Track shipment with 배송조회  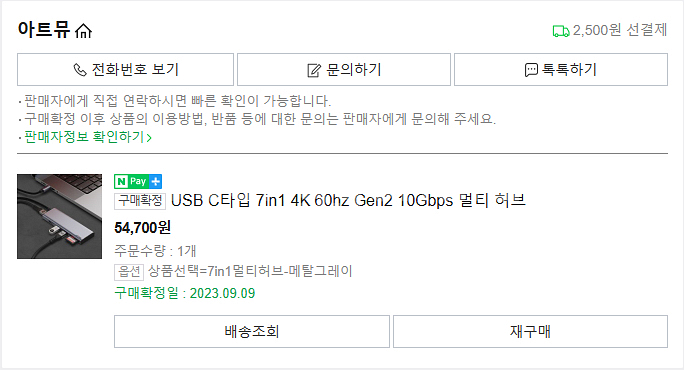[x=252, y=332]
